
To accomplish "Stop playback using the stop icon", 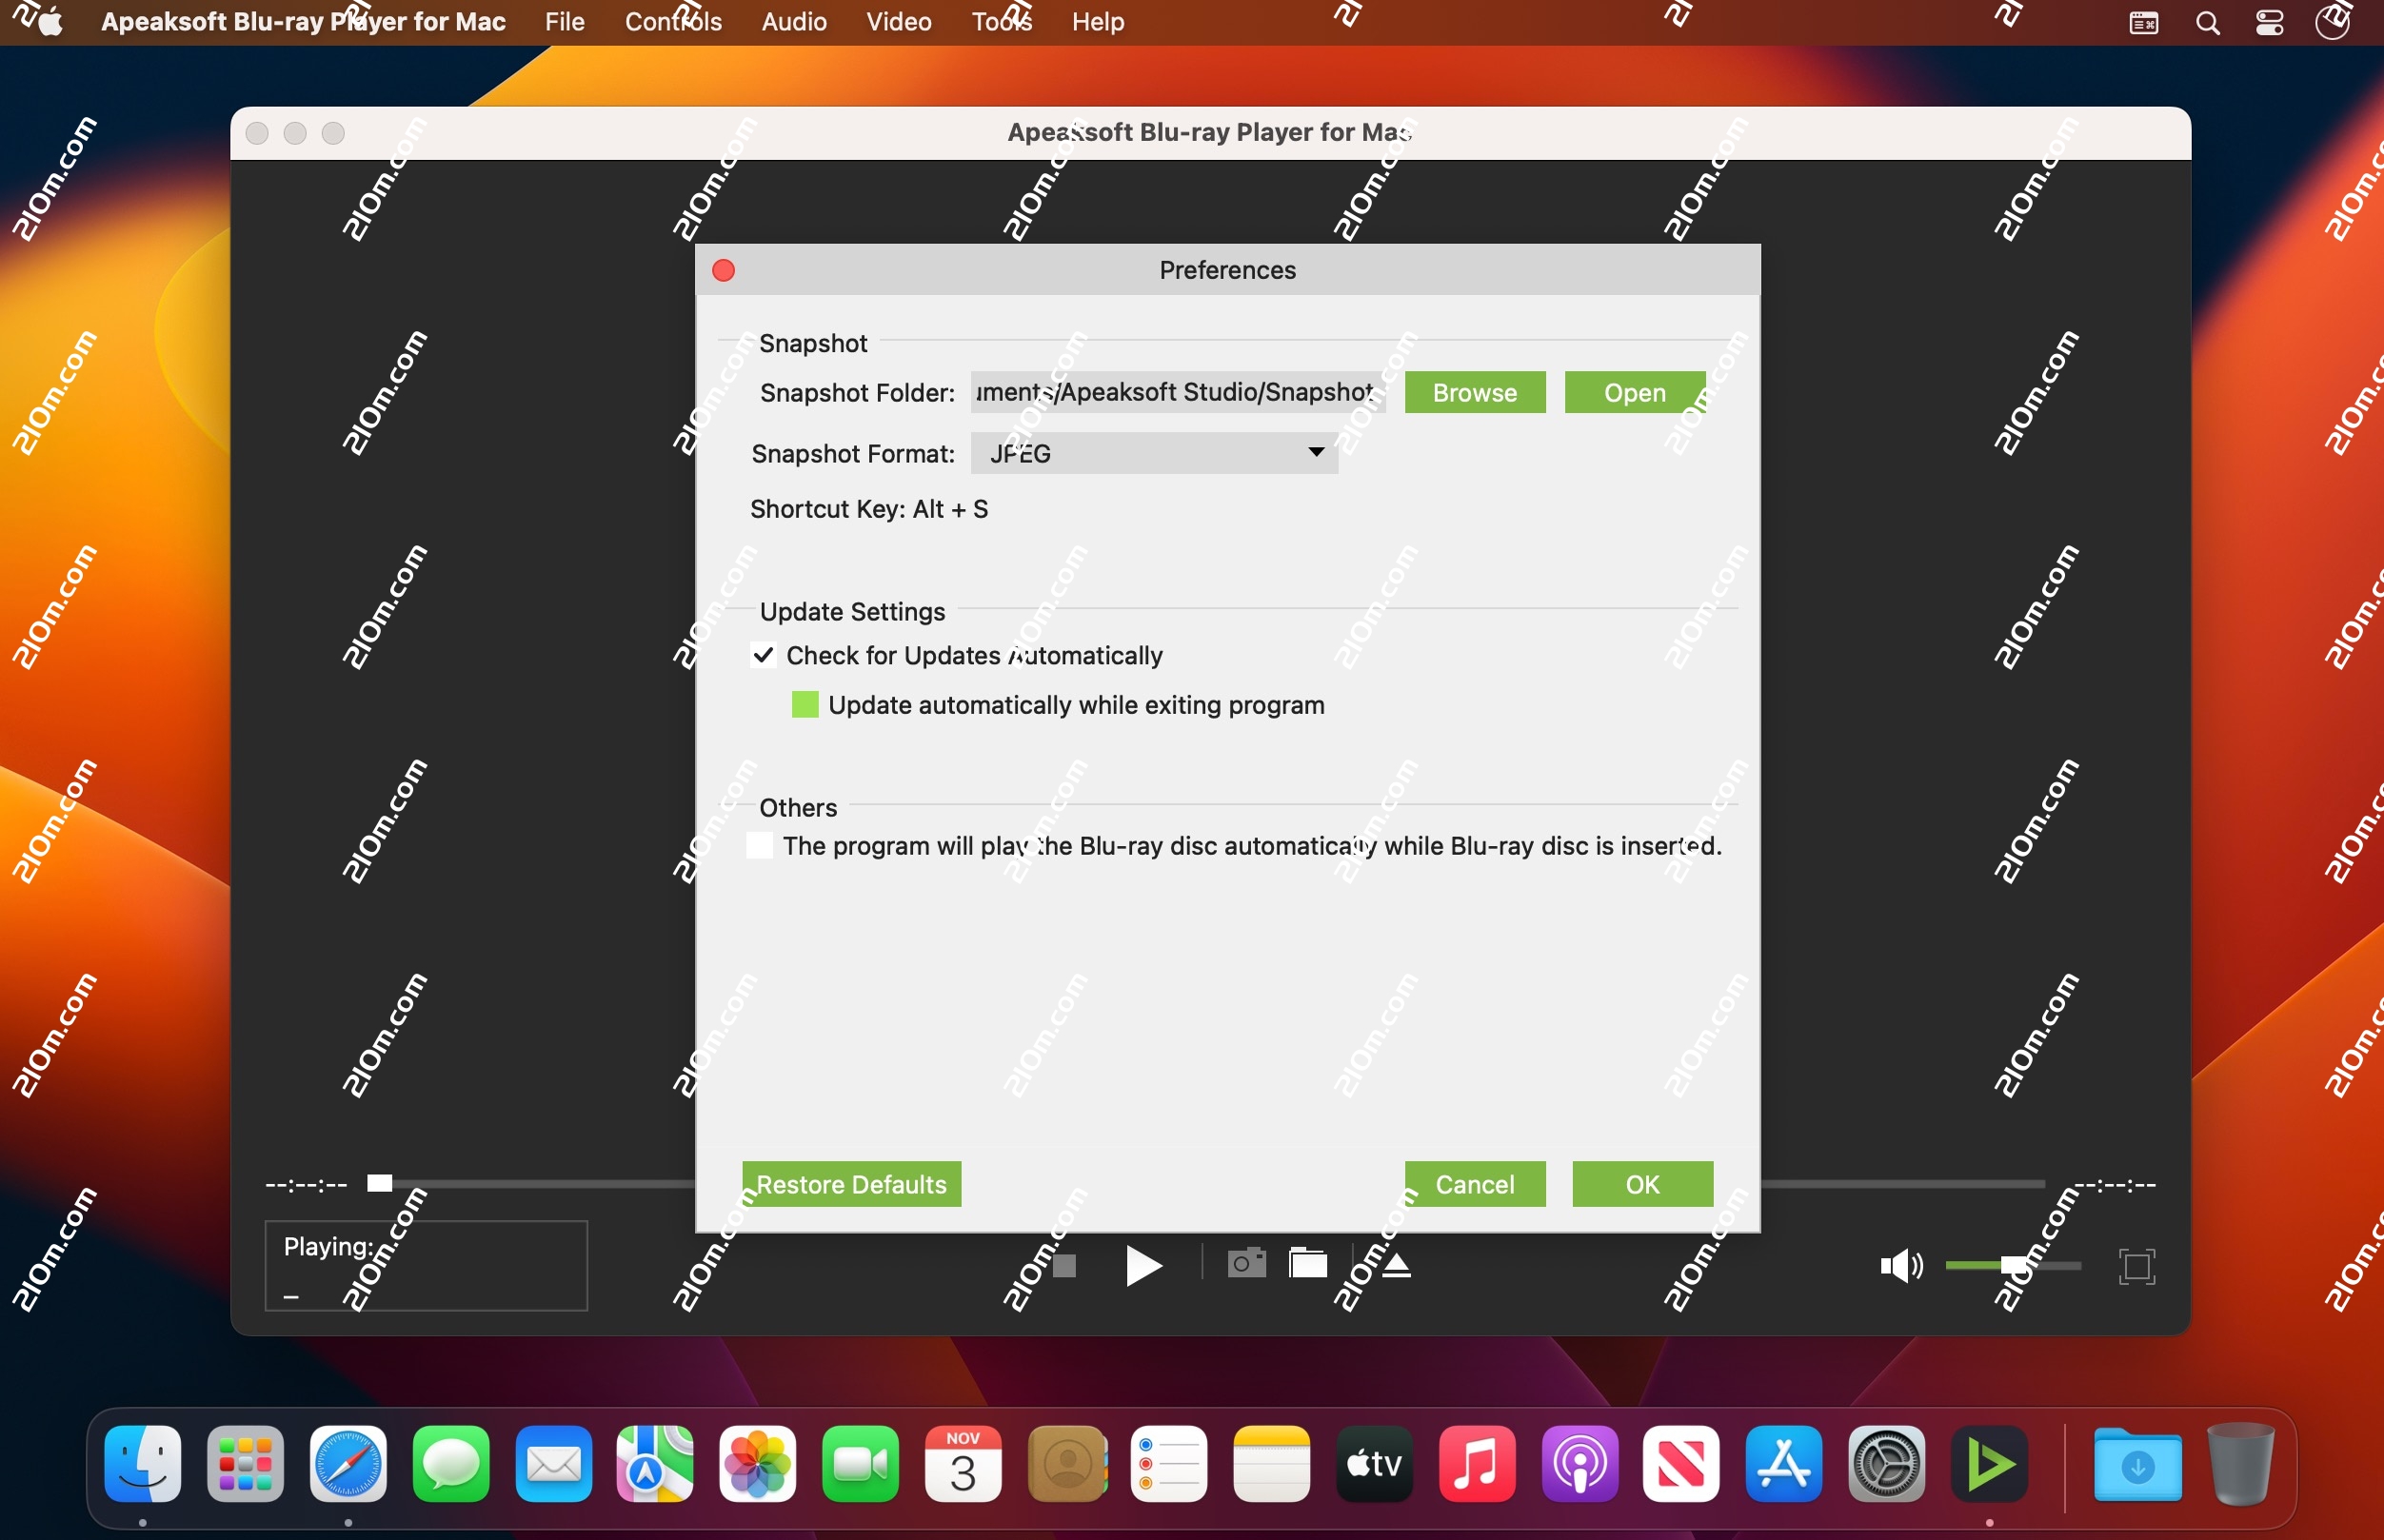I will point(1063,1264).
